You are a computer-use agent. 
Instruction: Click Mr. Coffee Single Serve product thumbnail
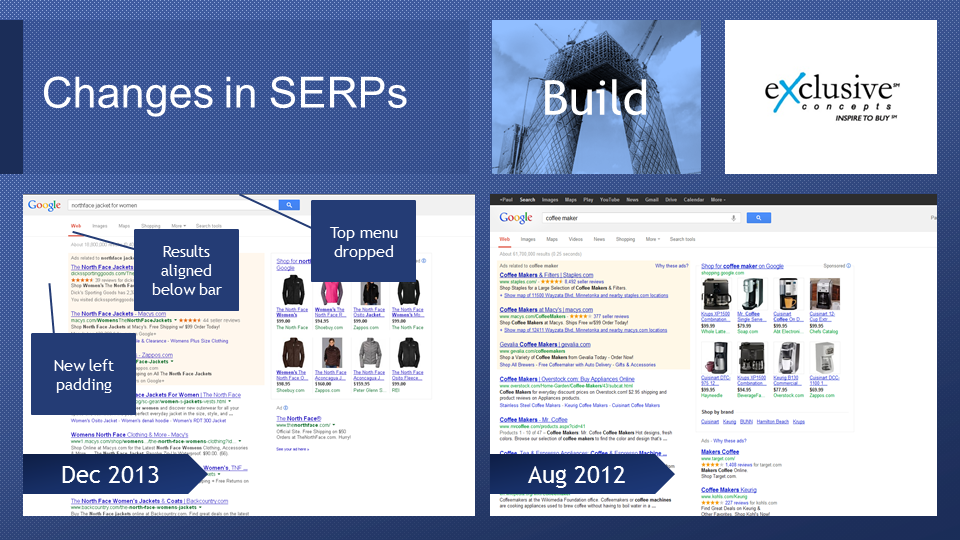pyautogui.click(x=751, y=293)
